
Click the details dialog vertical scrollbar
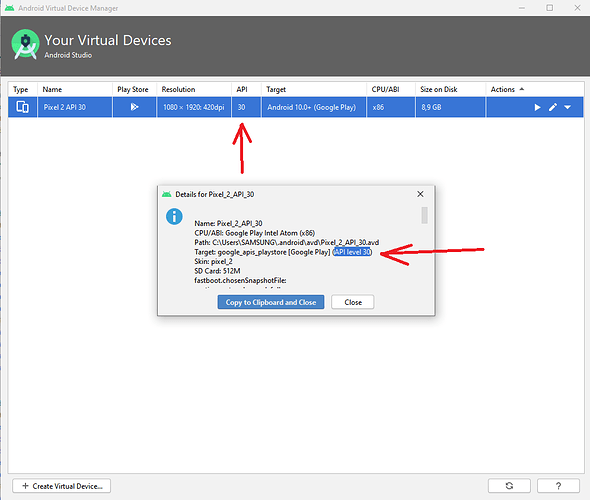pyautogui.click(x=424, y=215)
